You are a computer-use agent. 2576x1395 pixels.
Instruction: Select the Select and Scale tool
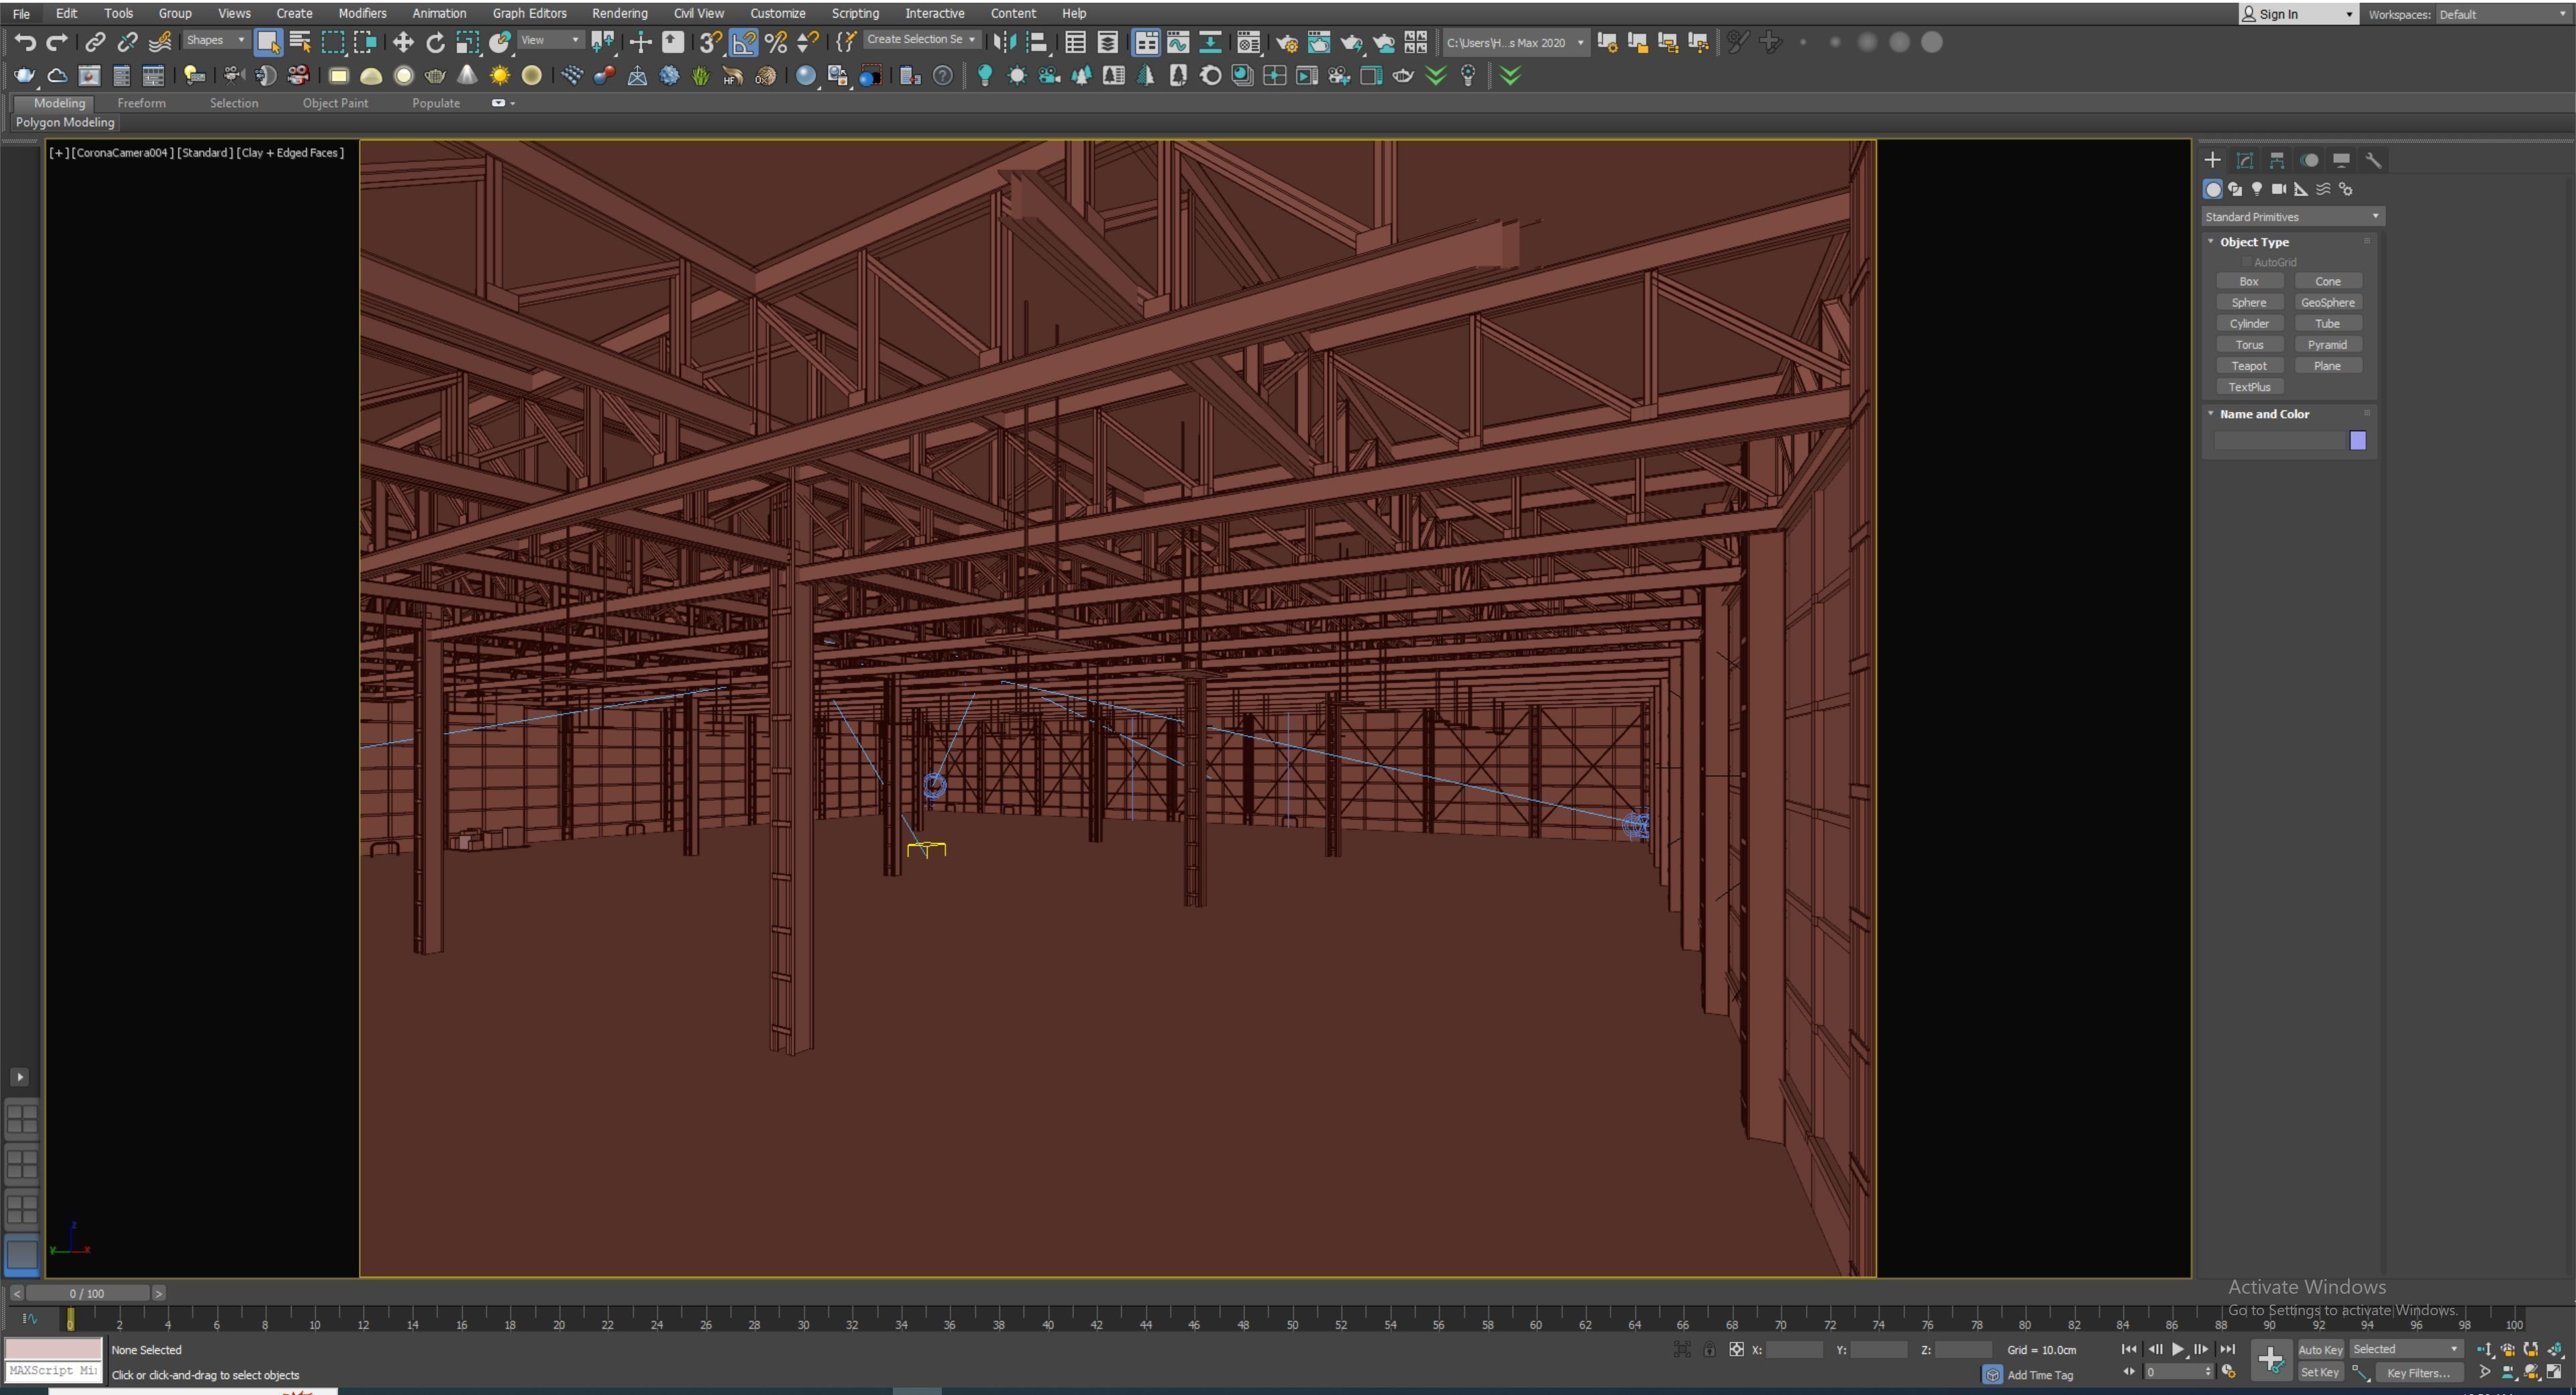pyautogui.click(x=467, y=42)
